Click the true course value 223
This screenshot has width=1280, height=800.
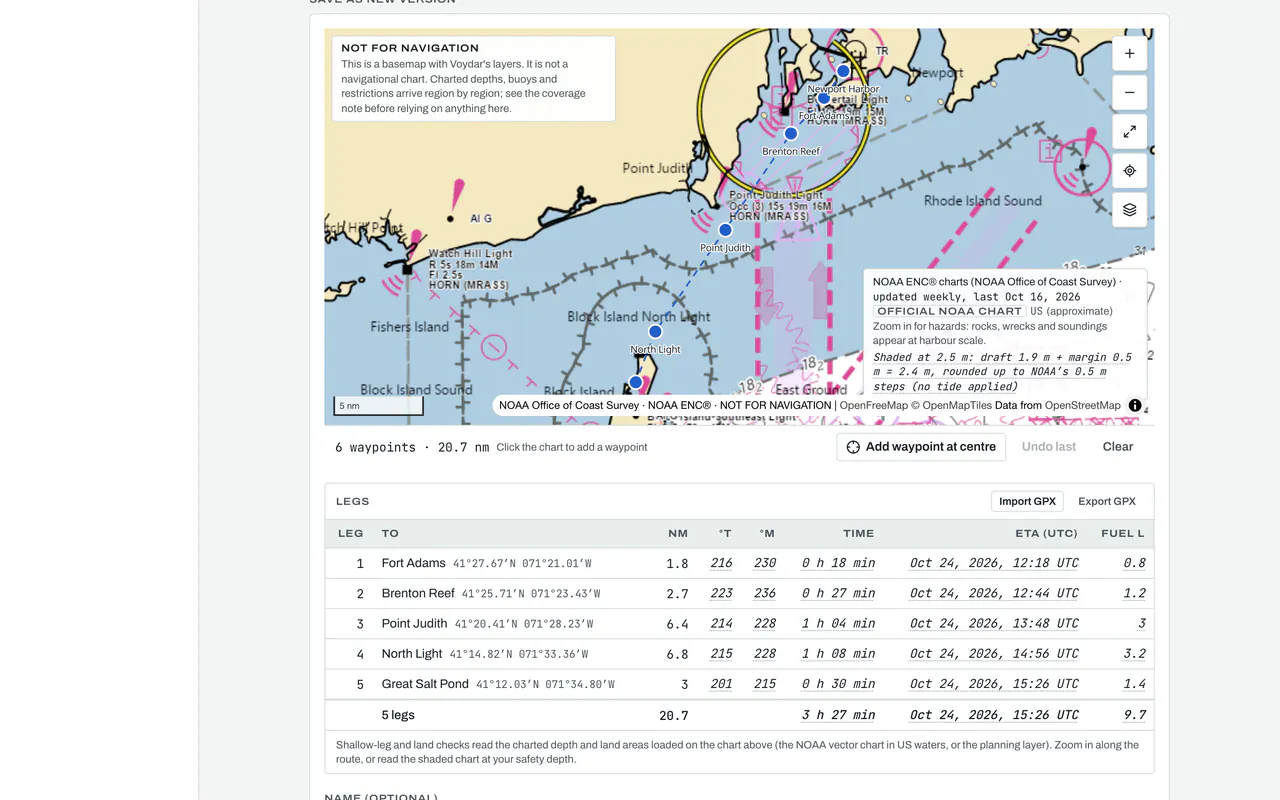pos(721,593)
